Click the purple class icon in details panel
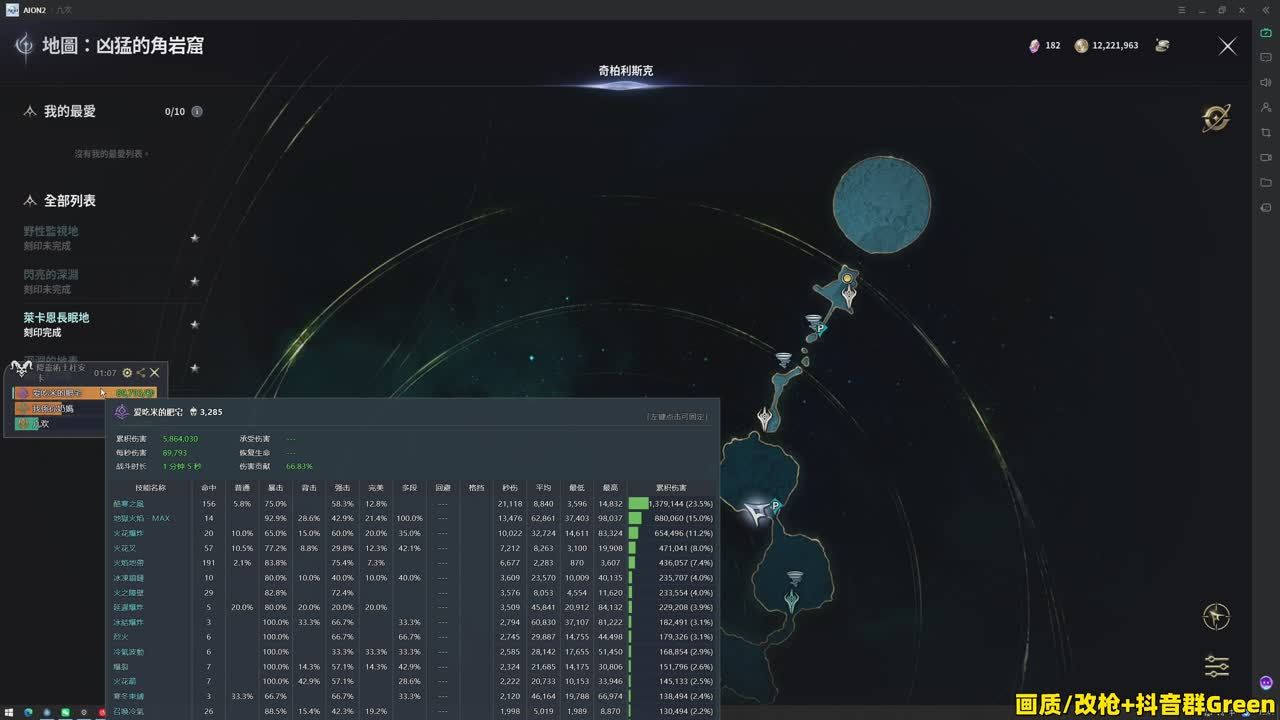The height and width of the screenshot is (720, 1280). pos(122,412)
